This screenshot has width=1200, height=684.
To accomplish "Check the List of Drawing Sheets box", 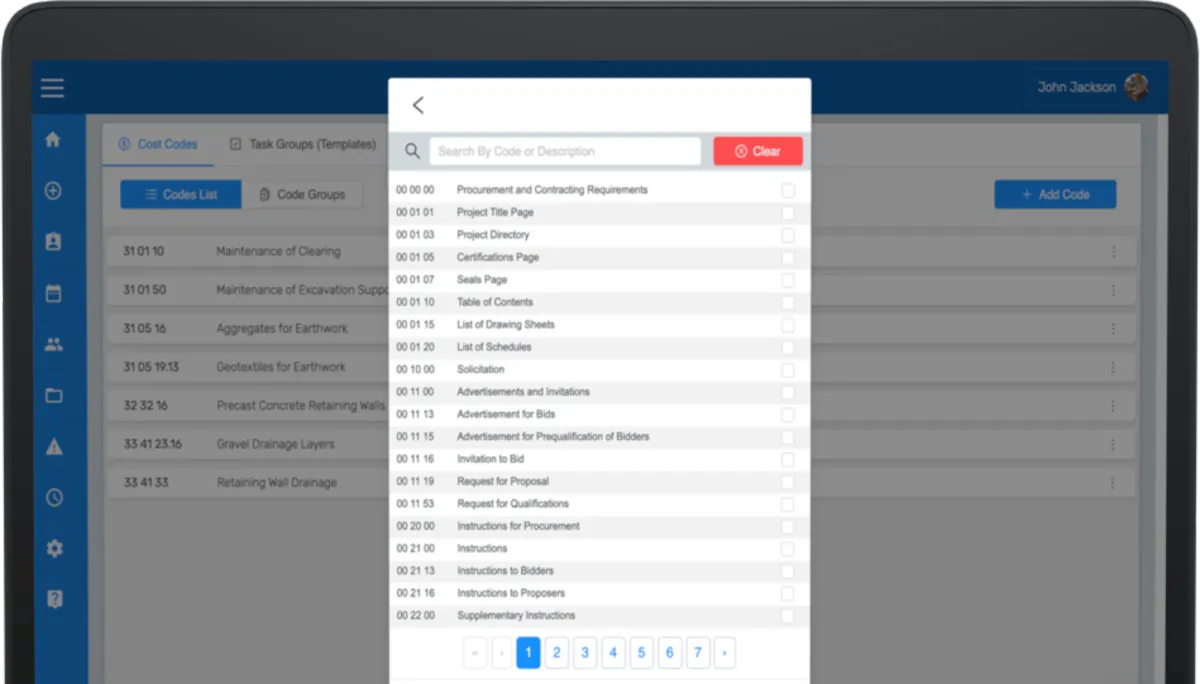I will click(788, 325).
